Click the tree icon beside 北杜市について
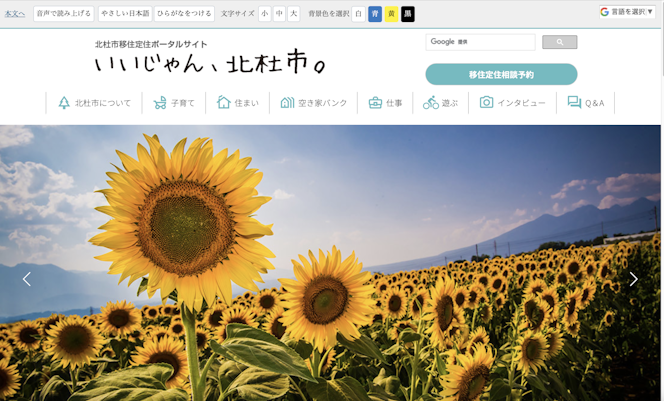Screen dimensions: 664x401 tap(64, 103)
